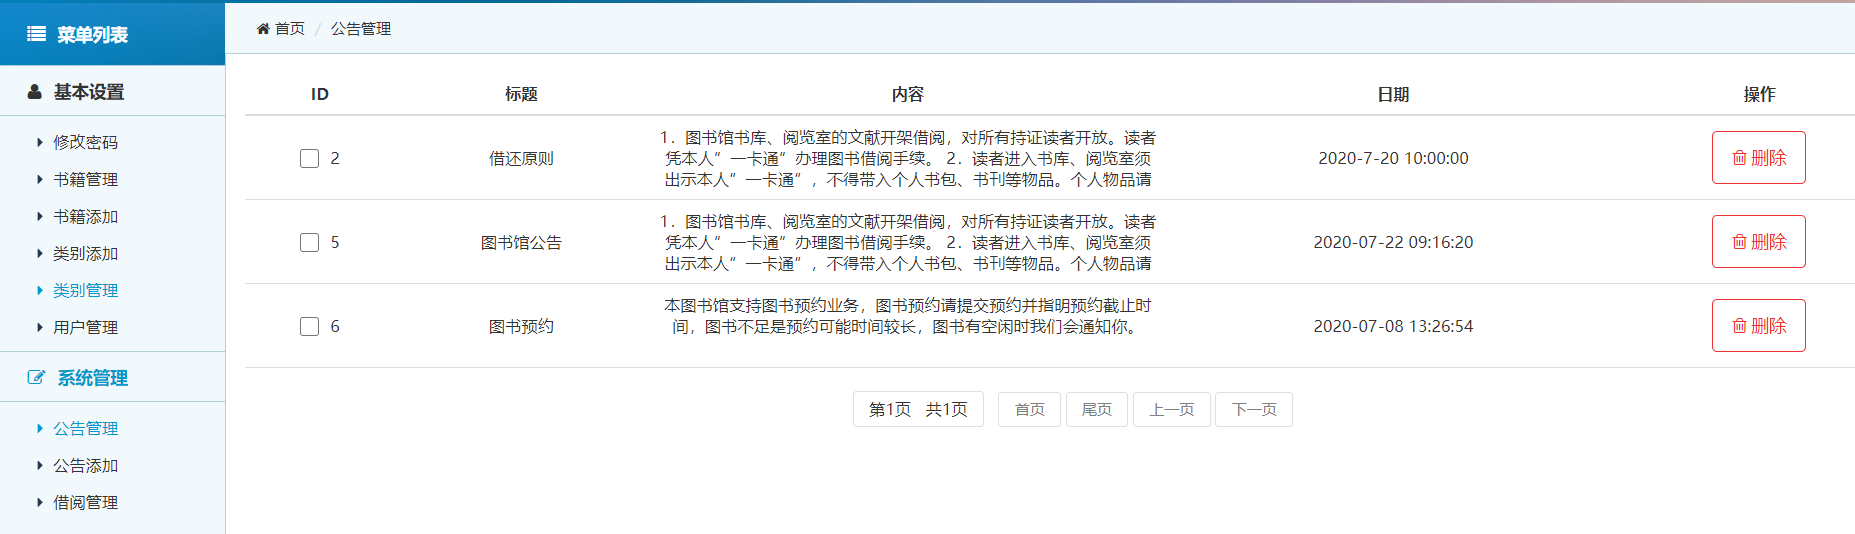Click the caret arrow beside 公告管理 menu item
The width and height of the screenshot is (1855, 534).
[x=40, y=428]
